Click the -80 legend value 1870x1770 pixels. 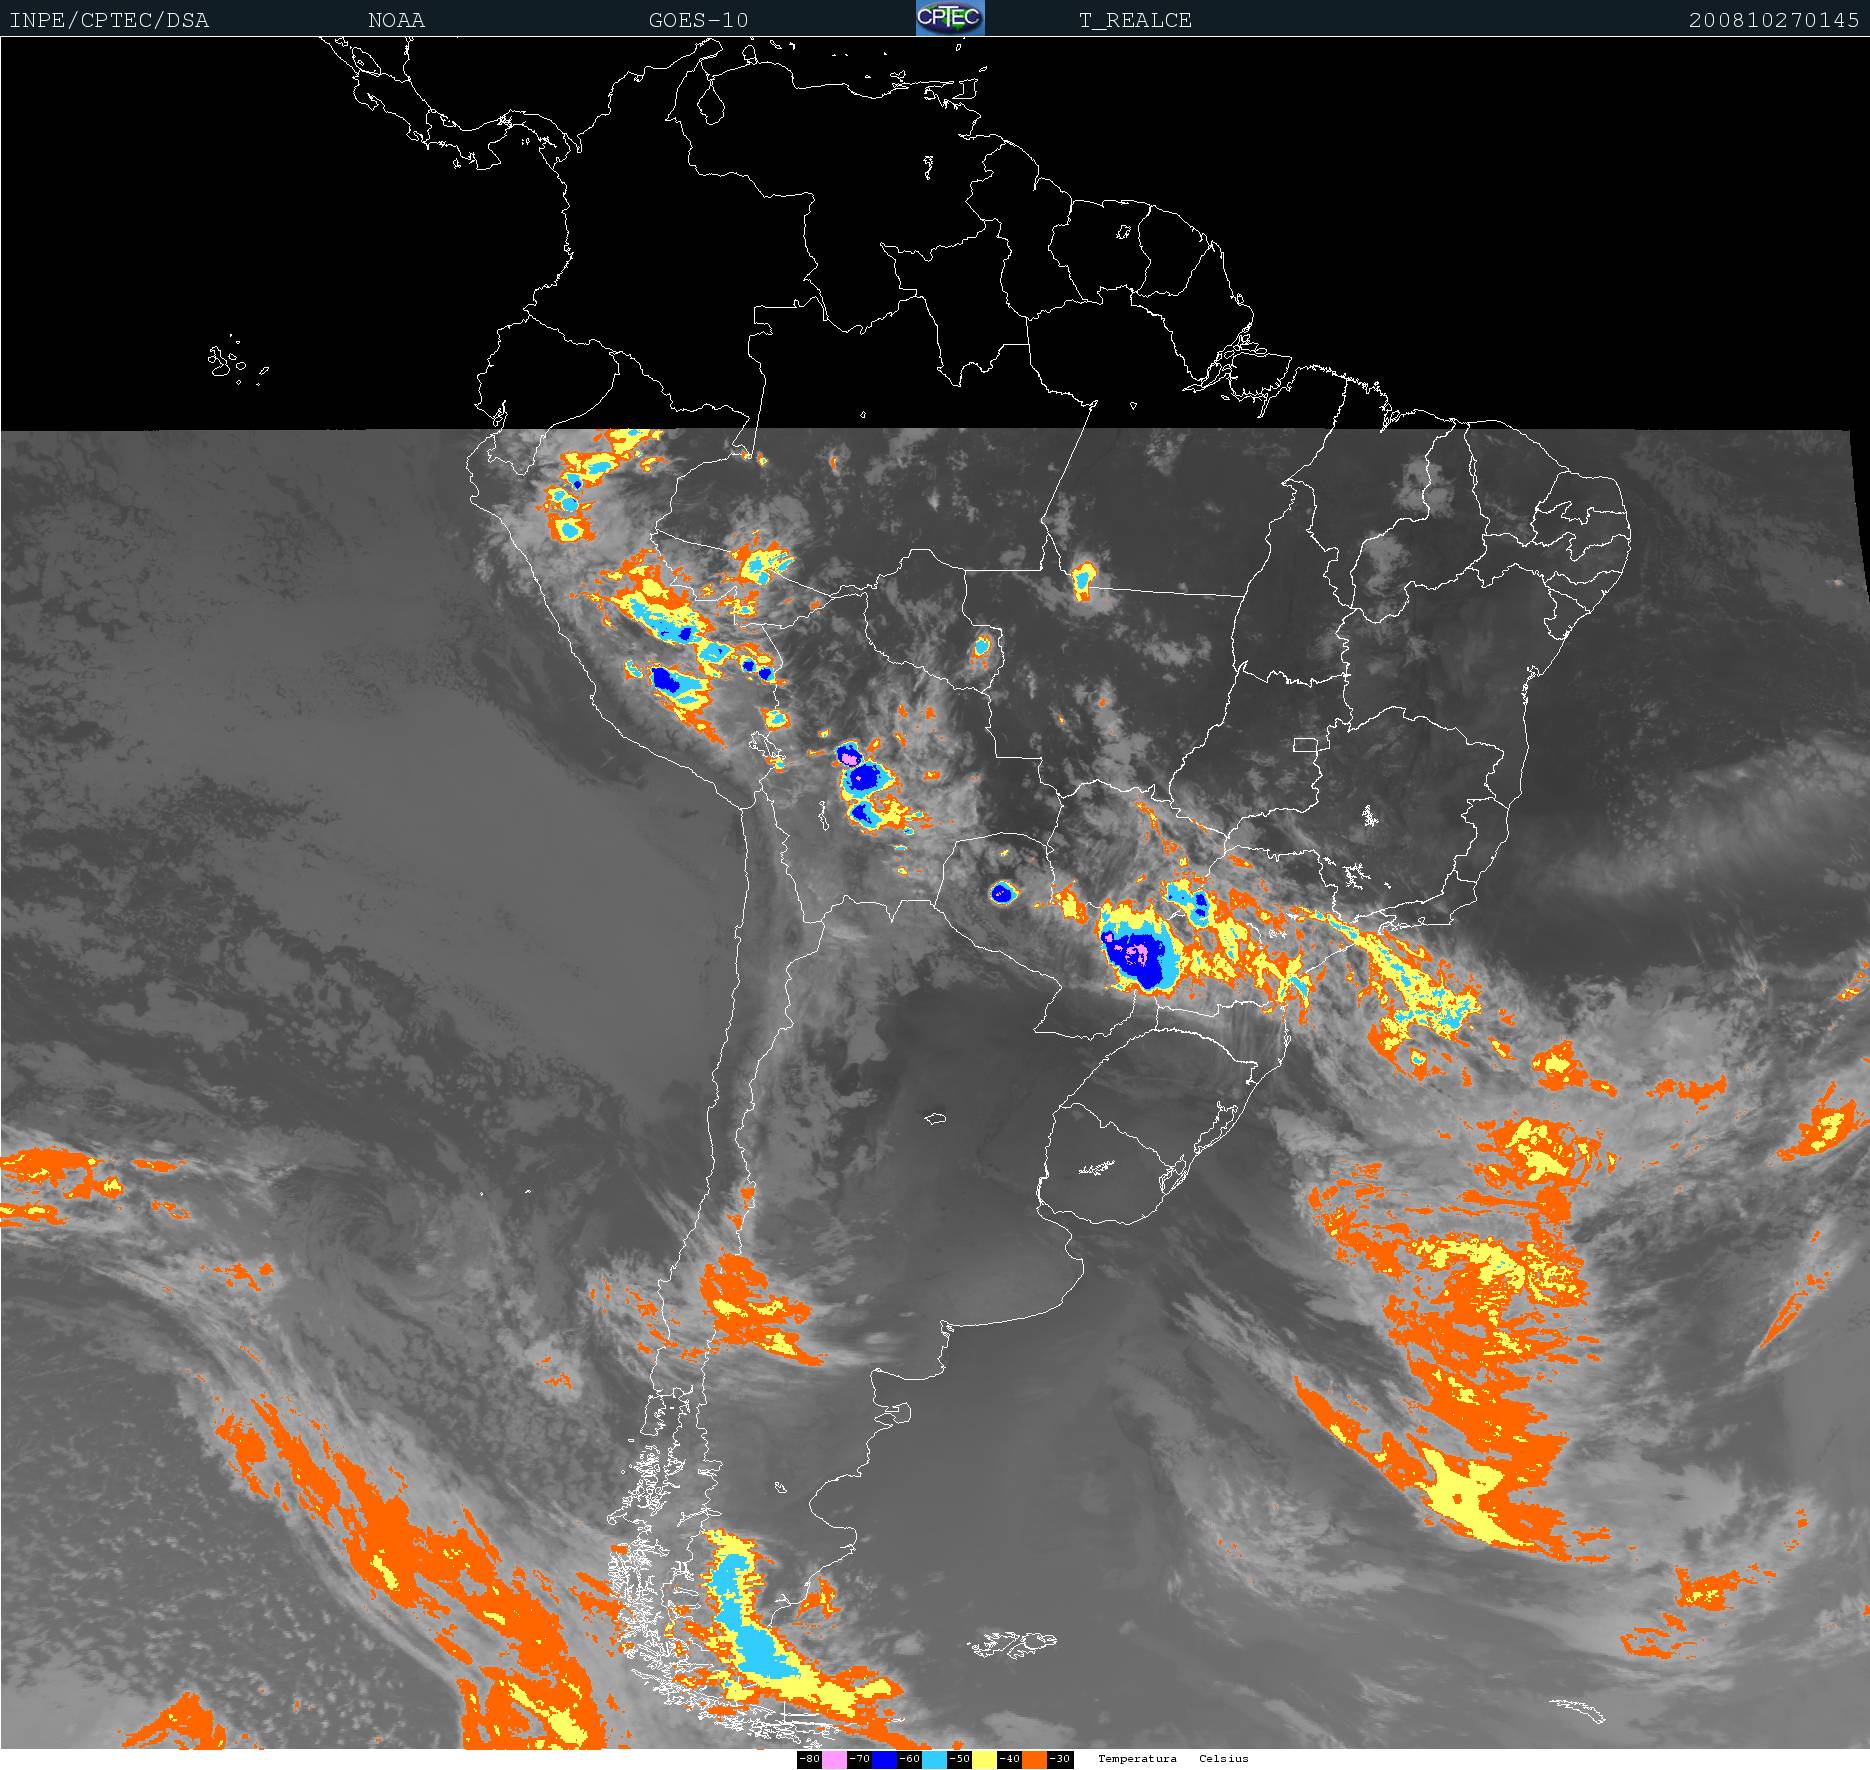(809, 1759)
